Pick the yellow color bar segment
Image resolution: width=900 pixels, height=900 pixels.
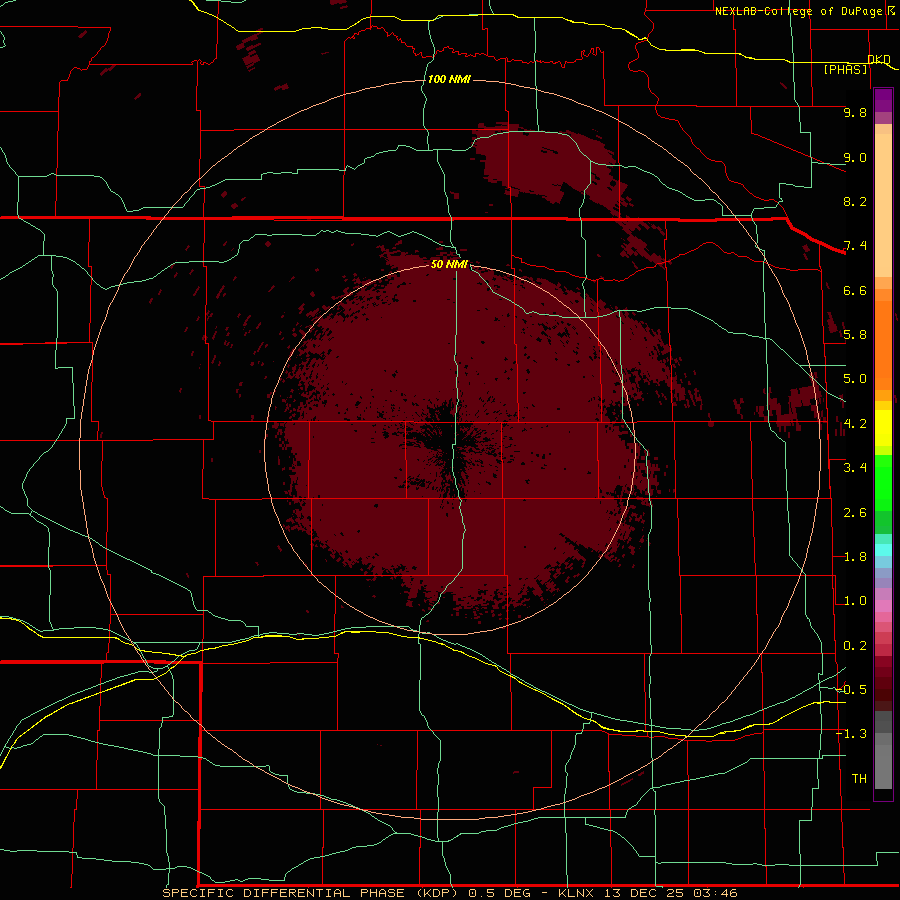click(883, 428)
